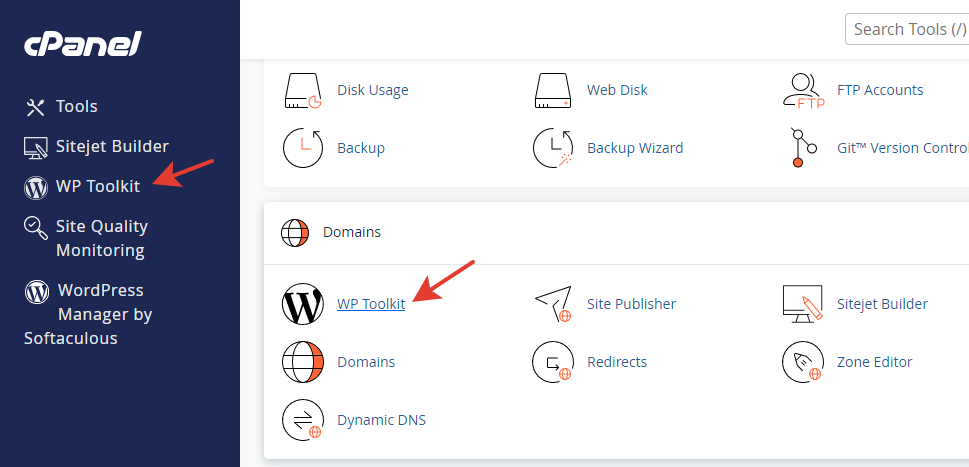Open the Zone Editor link
This screenshot has height=467, width=969.
pos(874,362)
